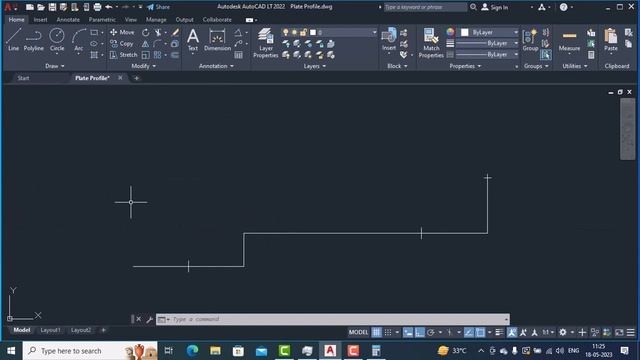Click the Mirror tool icon
This screenshot has width=640, height=360.
(x=145, y=44)
